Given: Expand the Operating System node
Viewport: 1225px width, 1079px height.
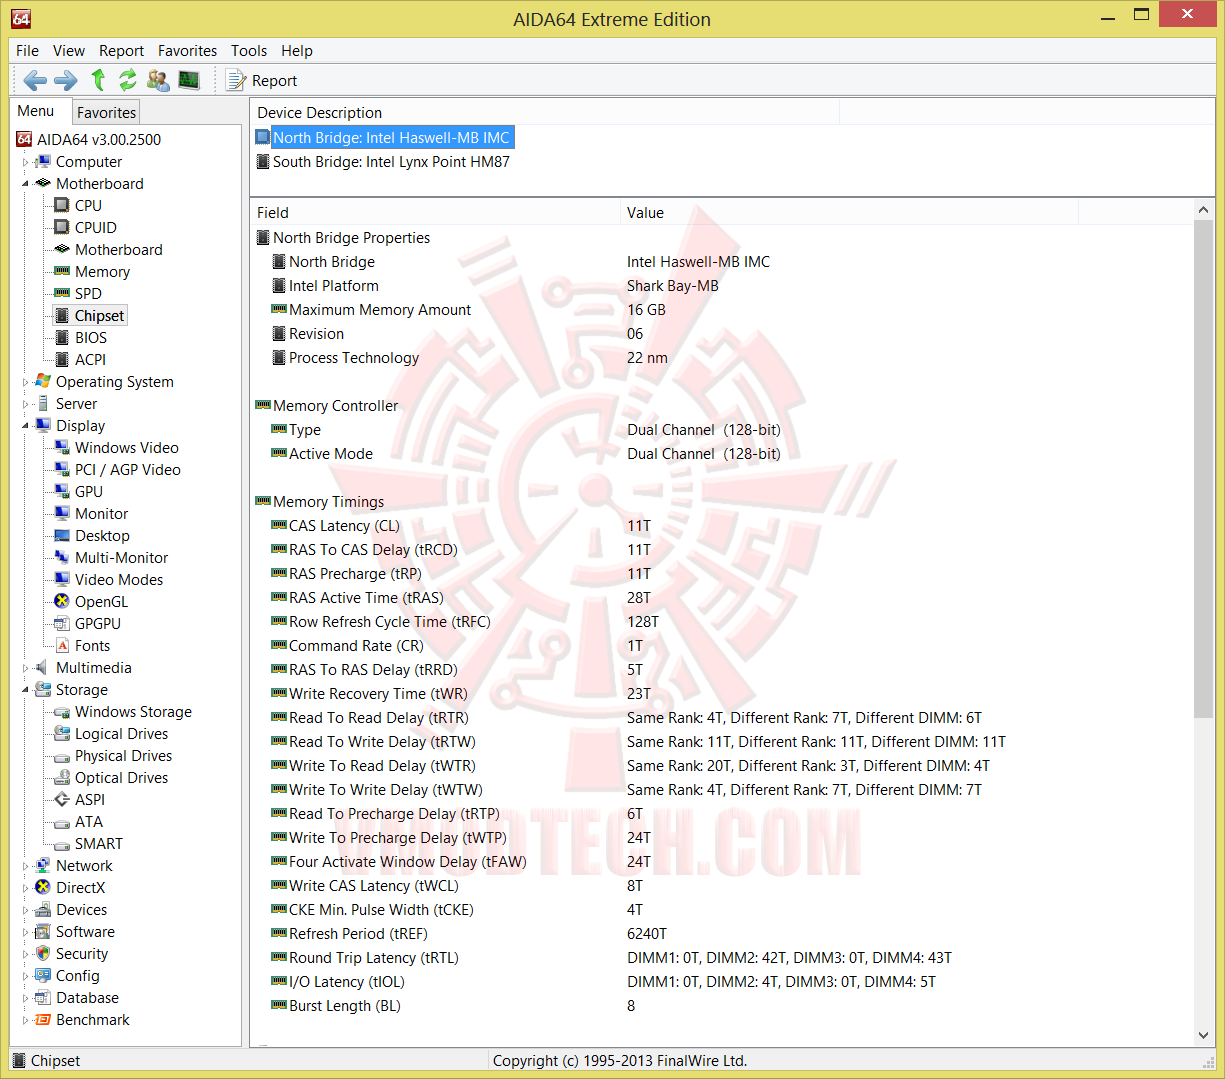Looking at the screenshot, I should coord(26,382).
